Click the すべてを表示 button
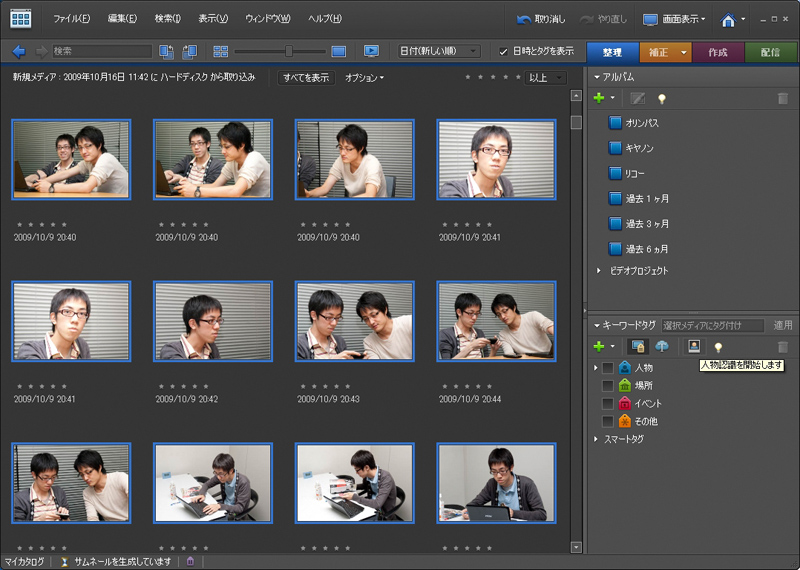800x570 pixels. click(306, 78)
